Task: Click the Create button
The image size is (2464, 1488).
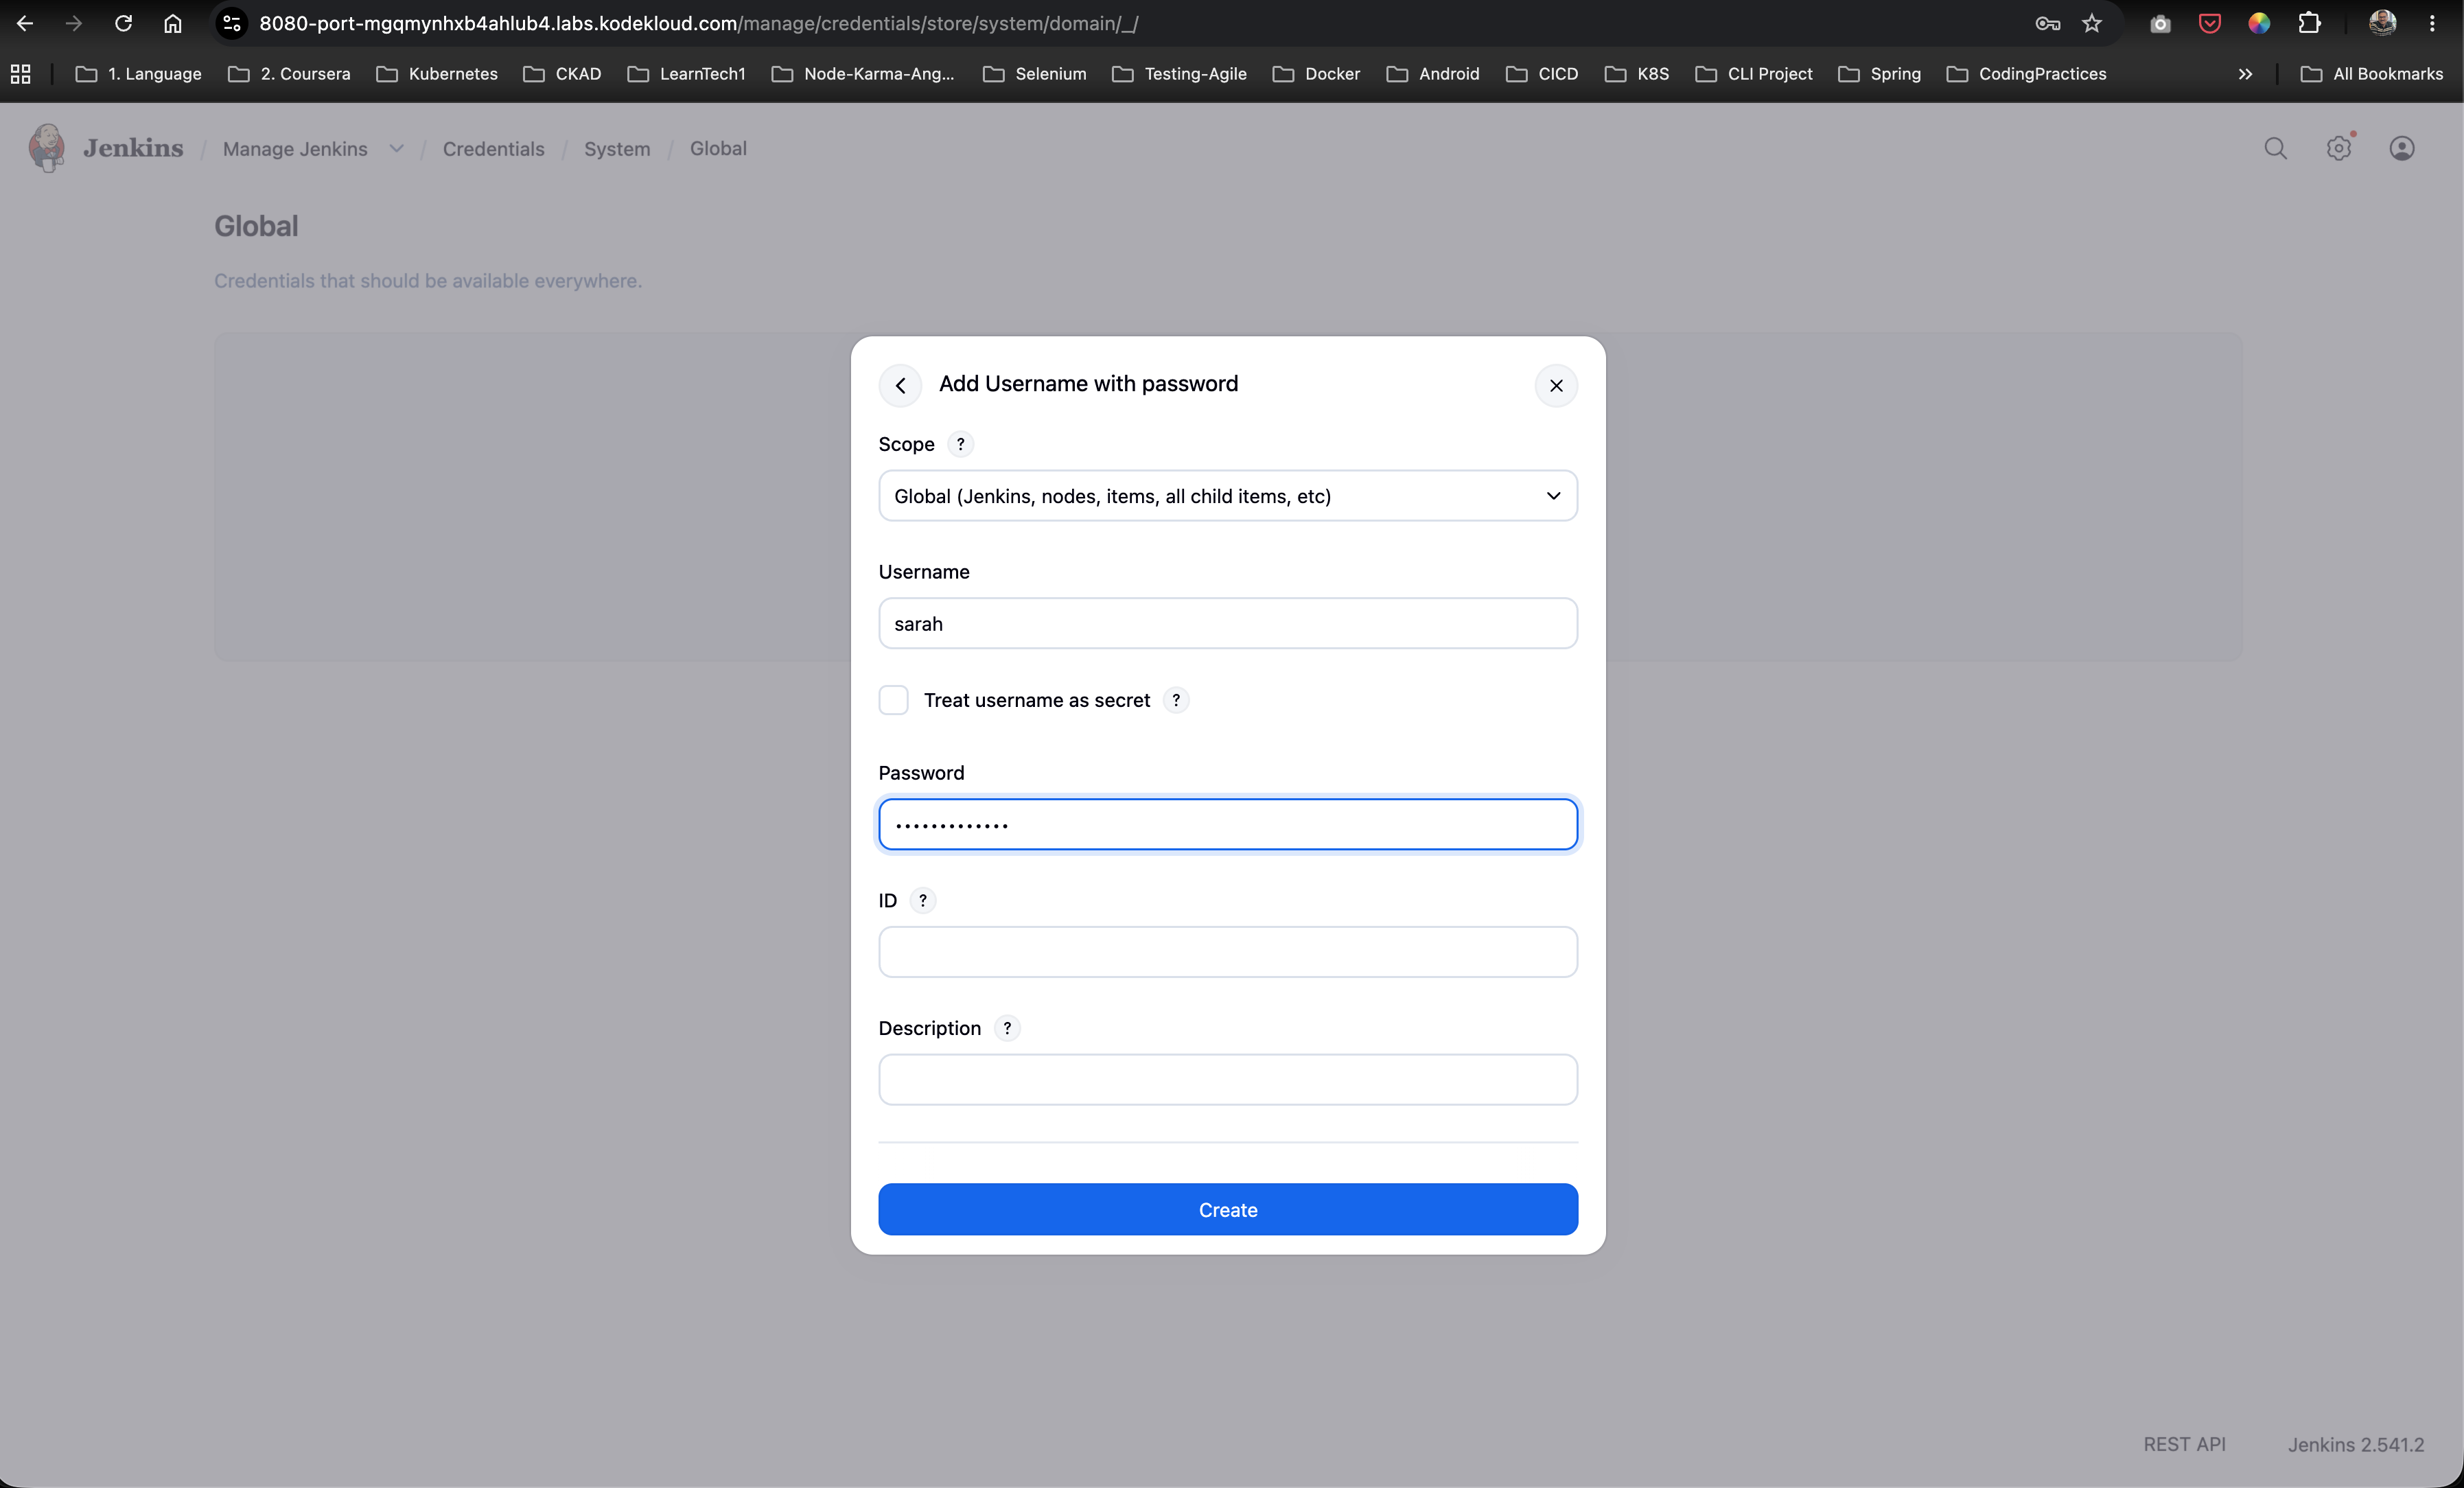Action: (x=1228, y=1209)
